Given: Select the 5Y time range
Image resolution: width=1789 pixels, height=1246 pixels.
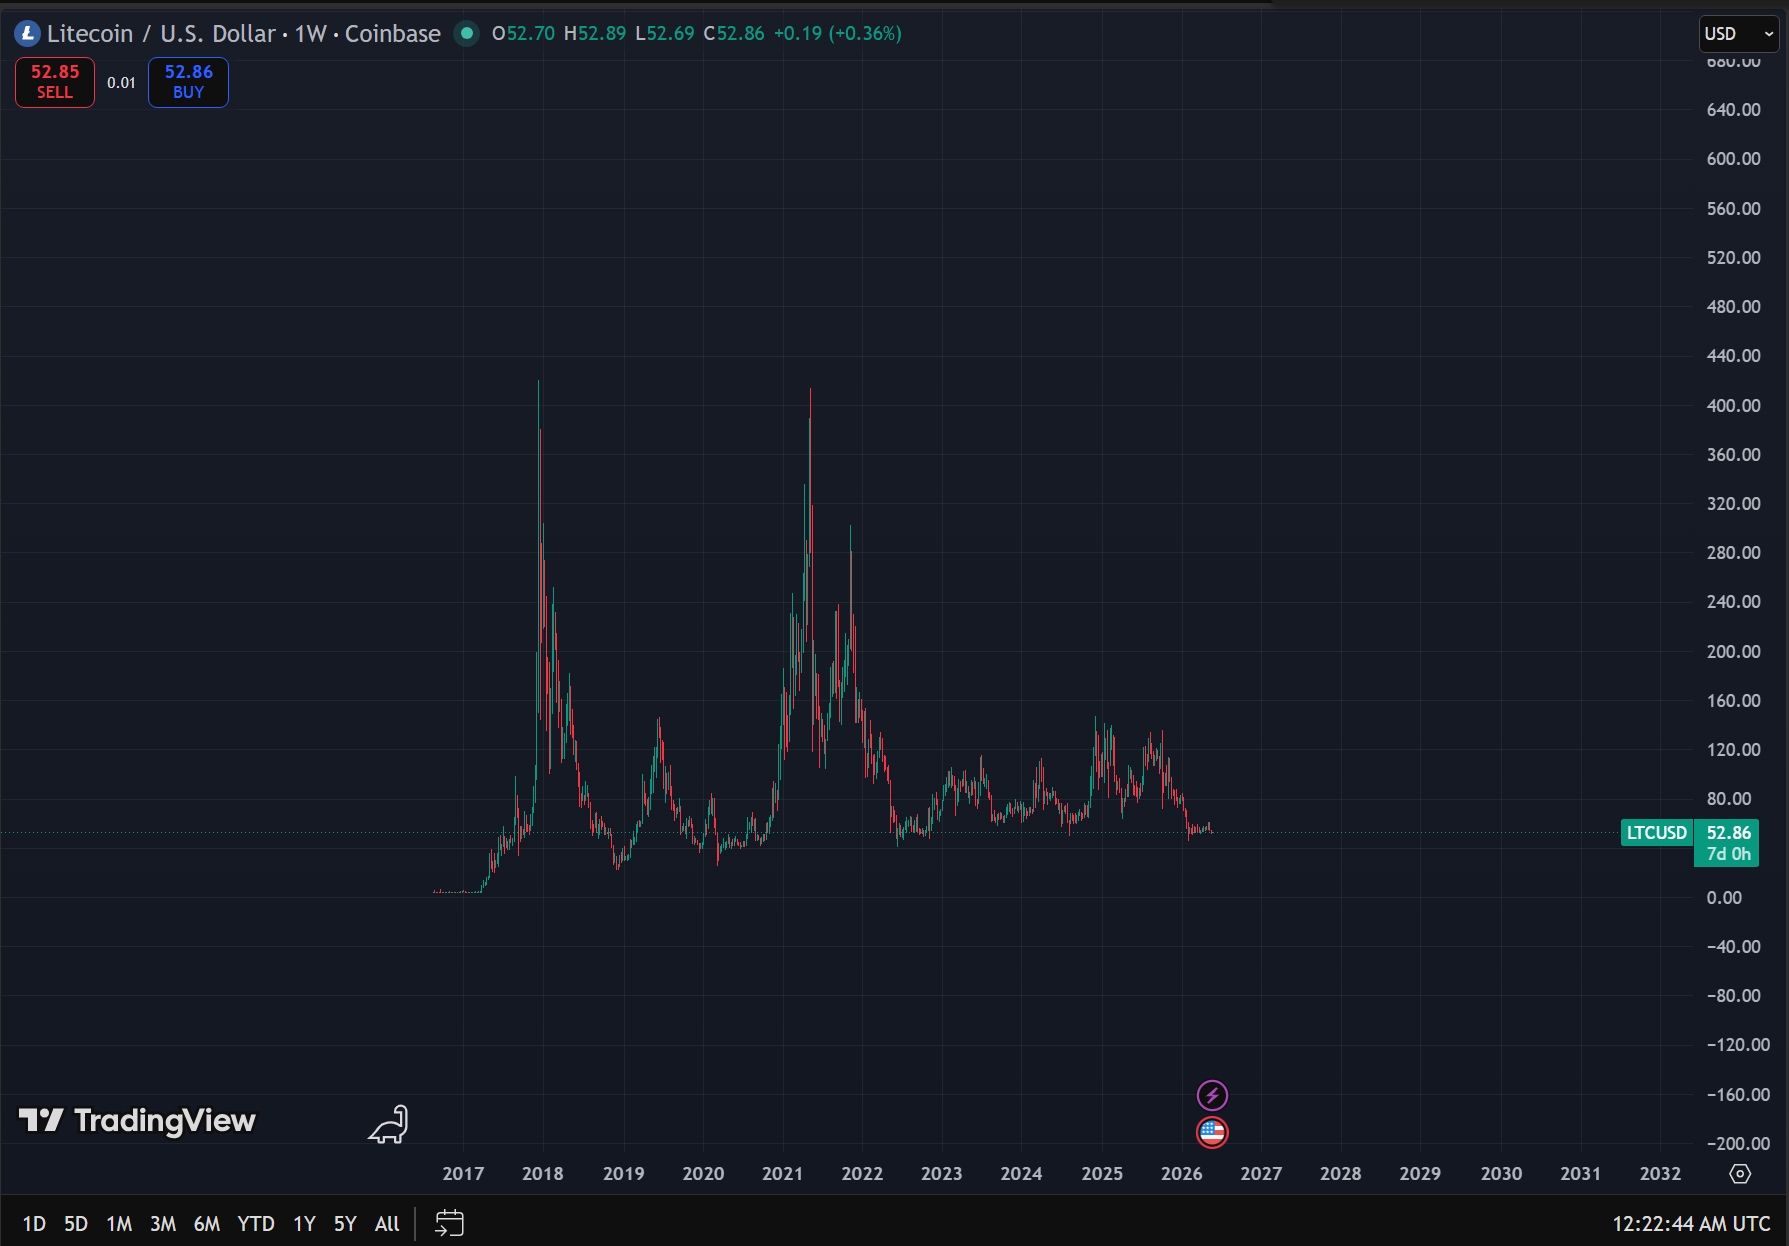Looking at the screenshot, I should click(345, 1223).
